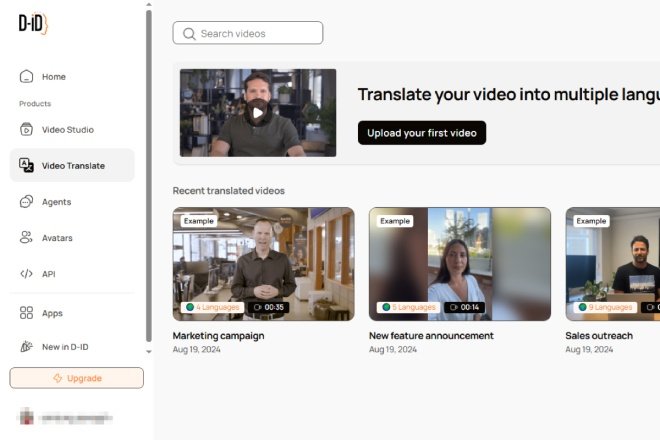Click the Avatars people icon
This screenshot has height=440, width=660.
[x=26, y=237]
